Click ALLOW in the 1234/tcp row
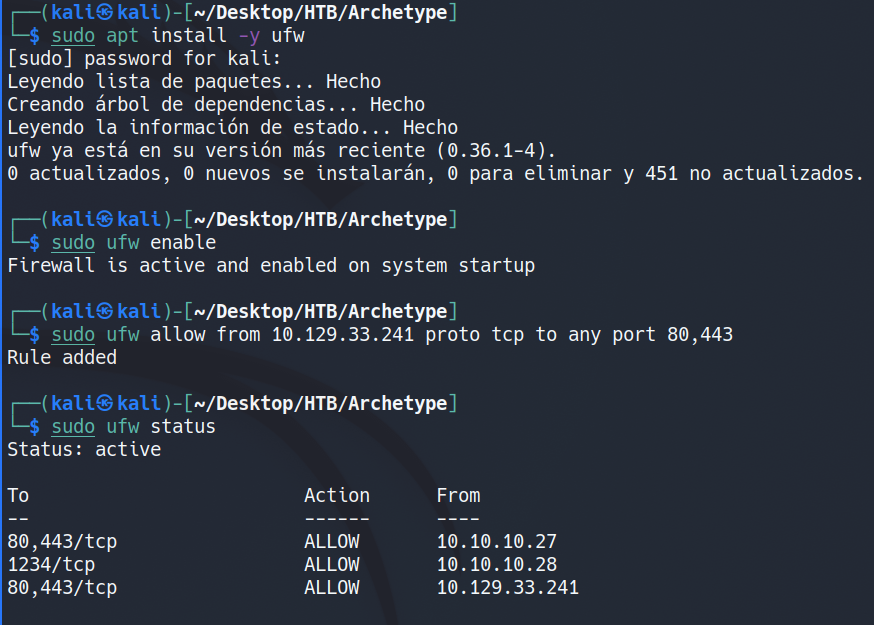Image resolution: width=874 pixels, height=625 pixels. tap(331, 564)
